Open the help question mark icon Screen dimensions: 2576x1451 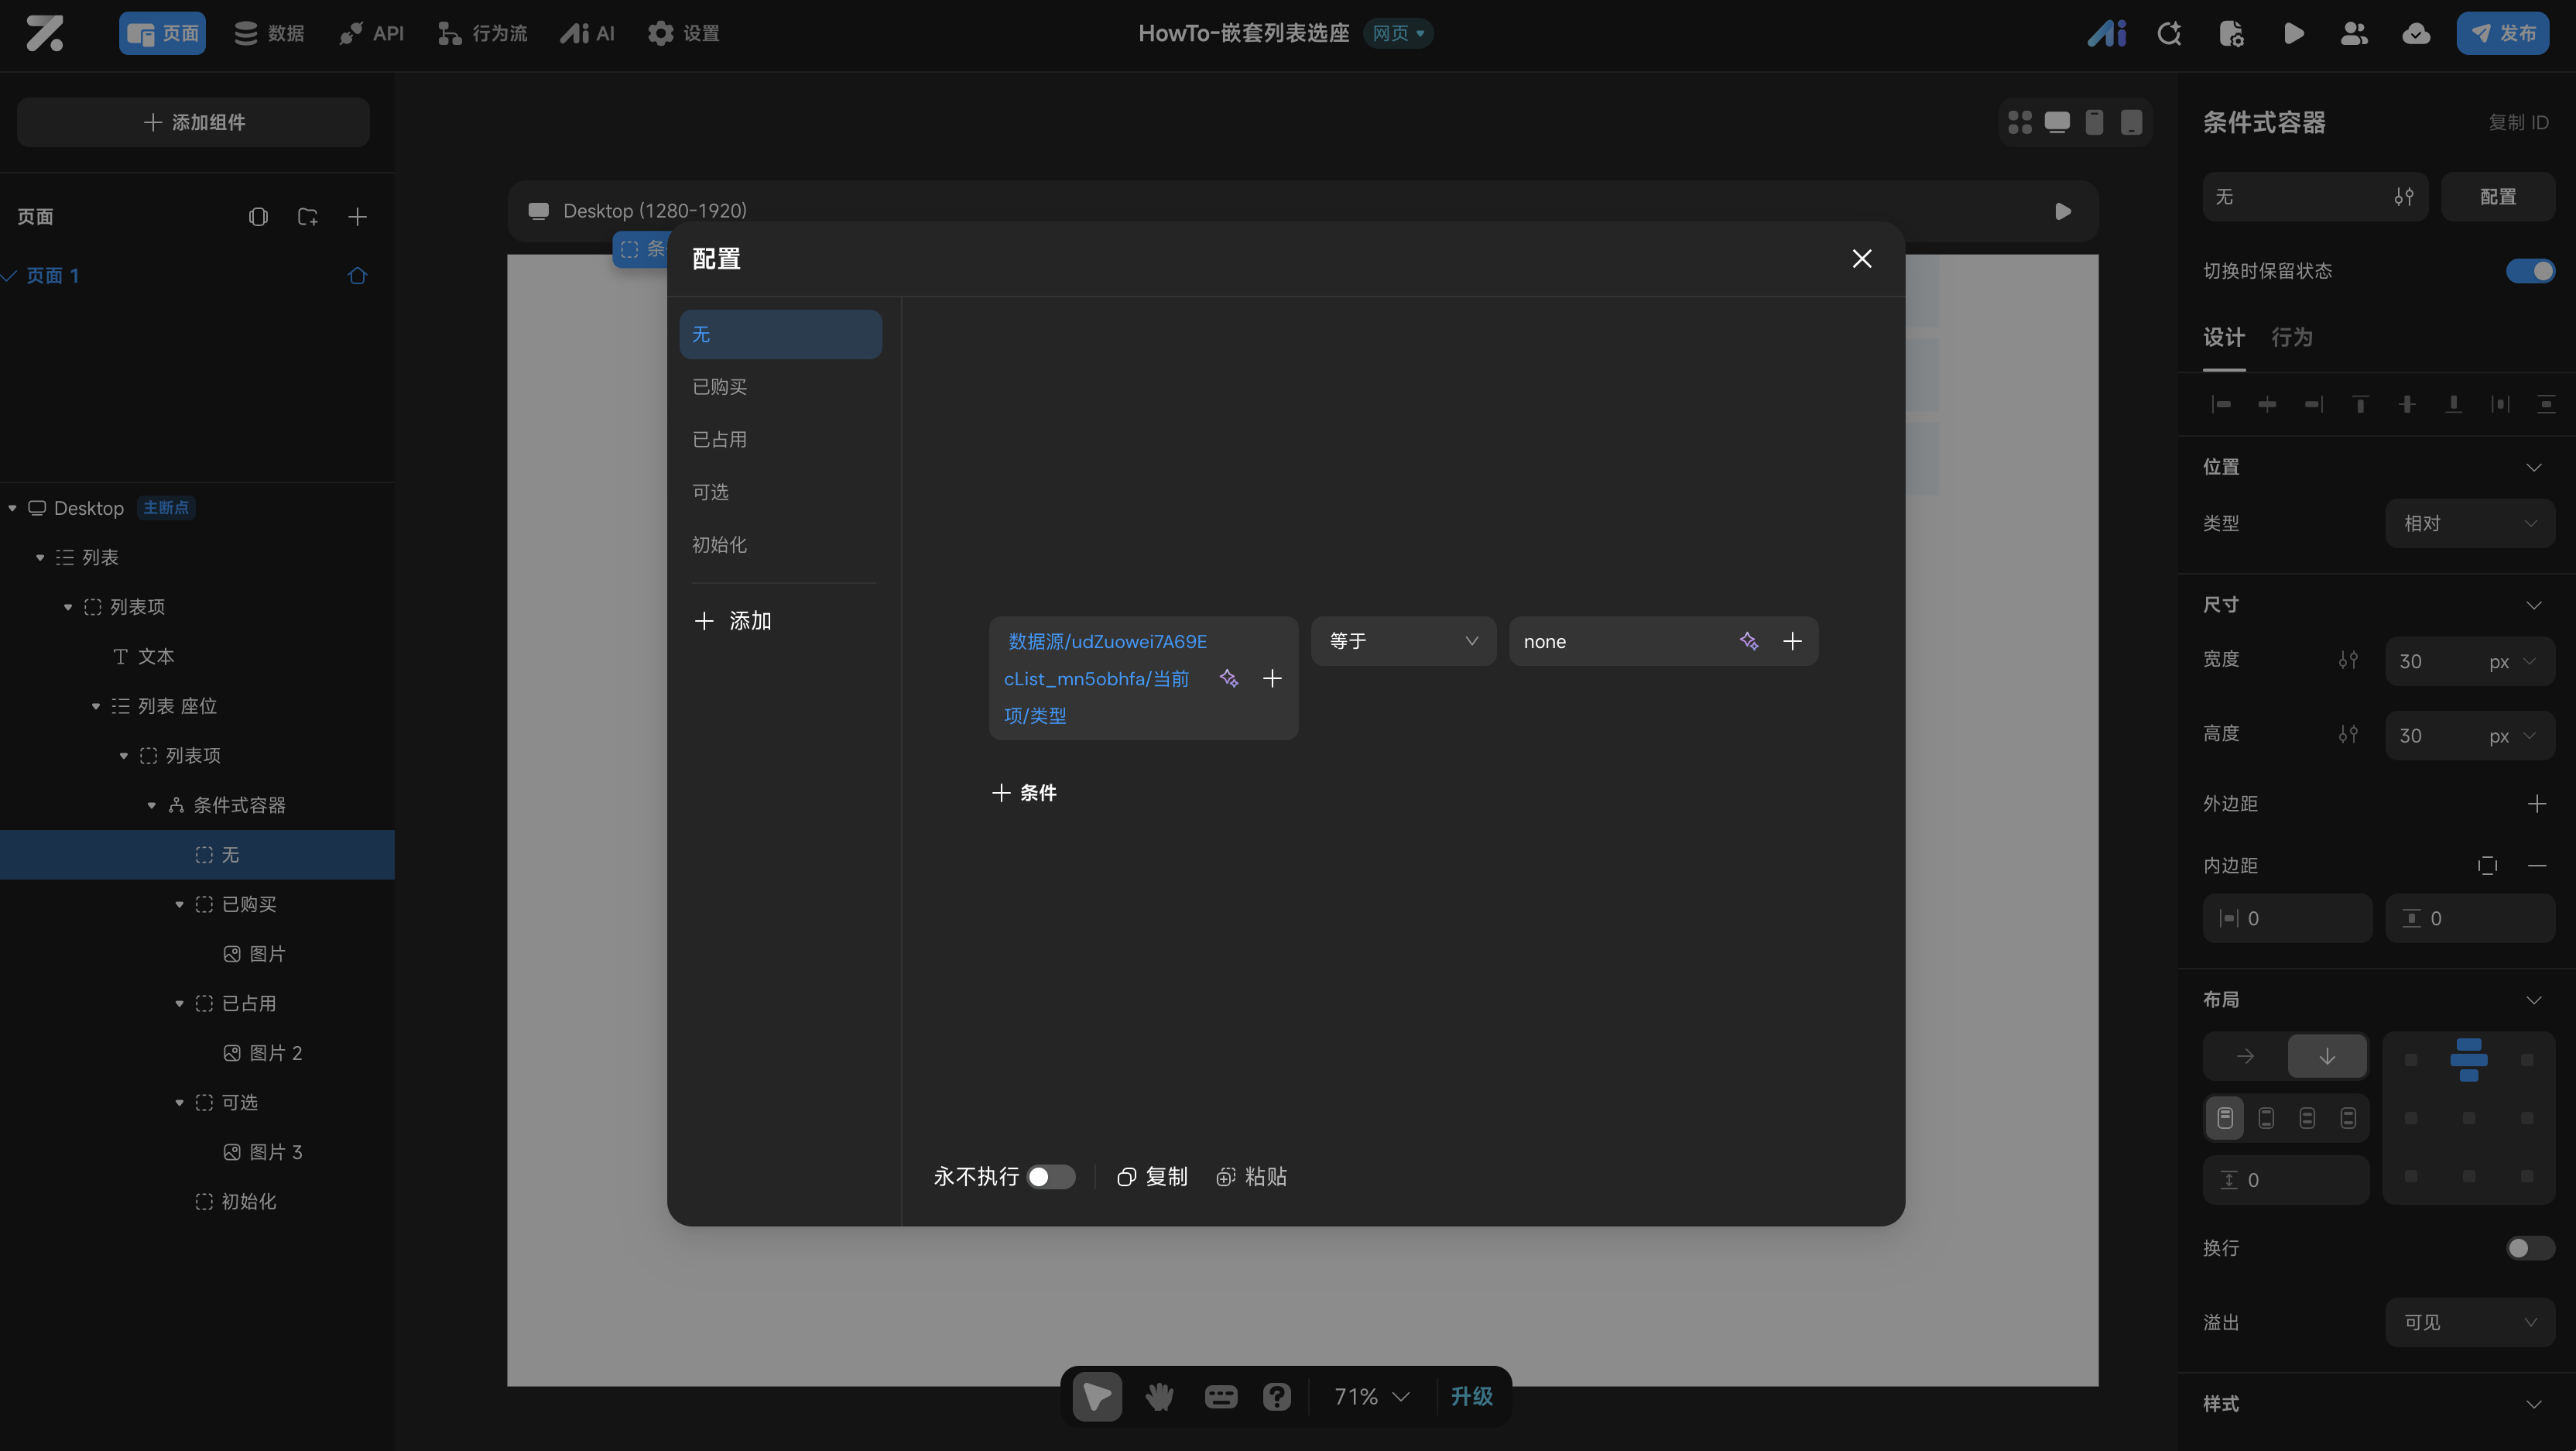[x=1276, y=1396]
